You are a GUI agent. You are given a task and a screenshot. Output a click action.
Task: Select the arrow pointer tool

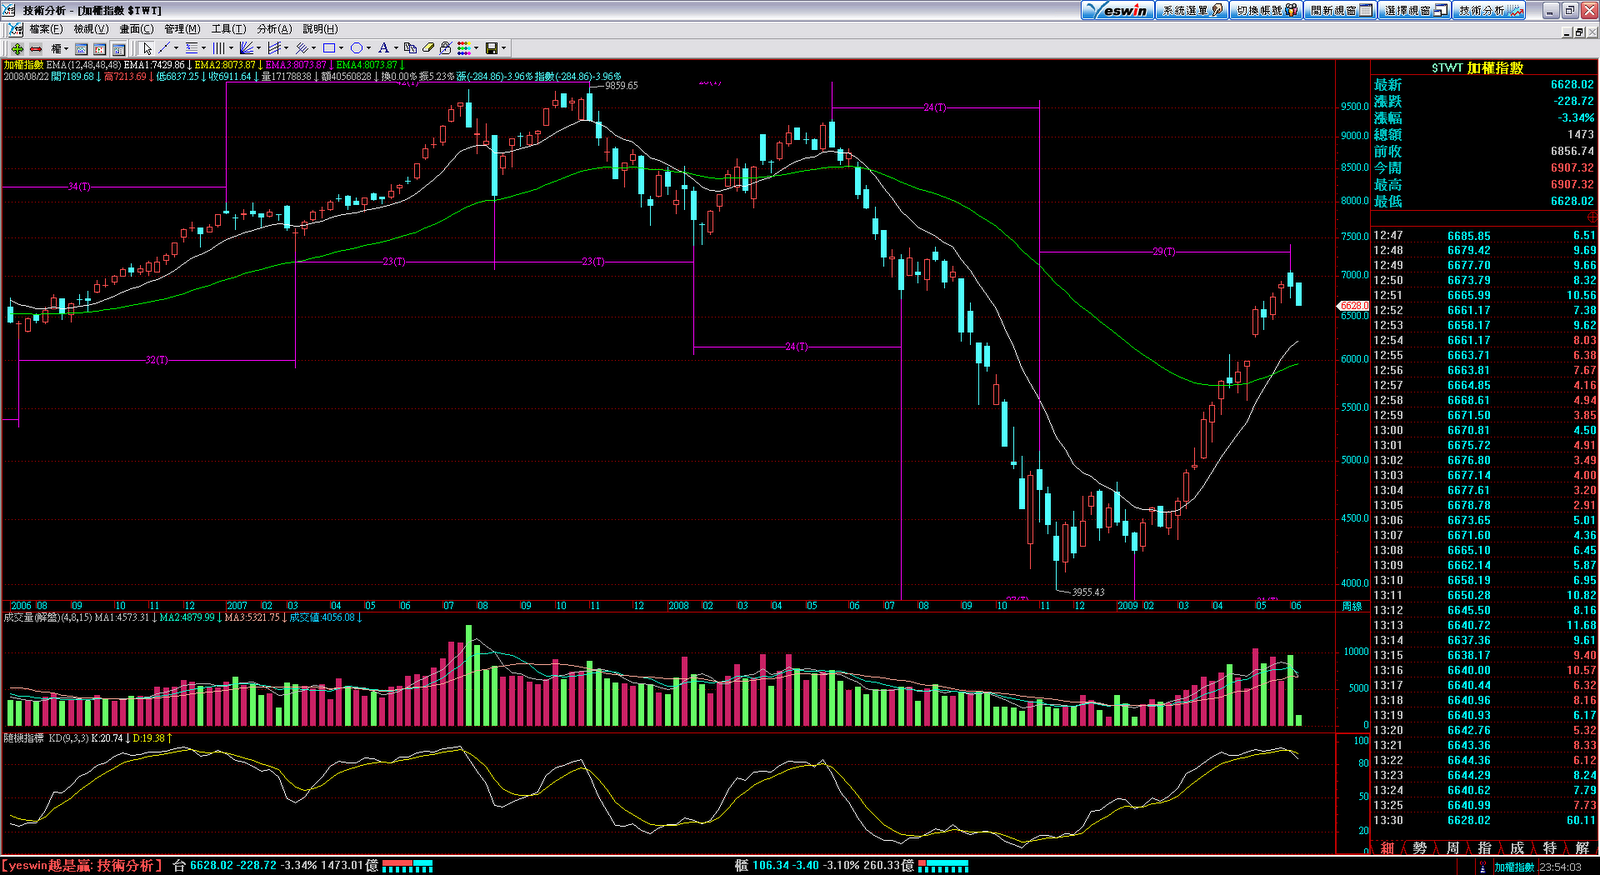click(x=147, y=48)
